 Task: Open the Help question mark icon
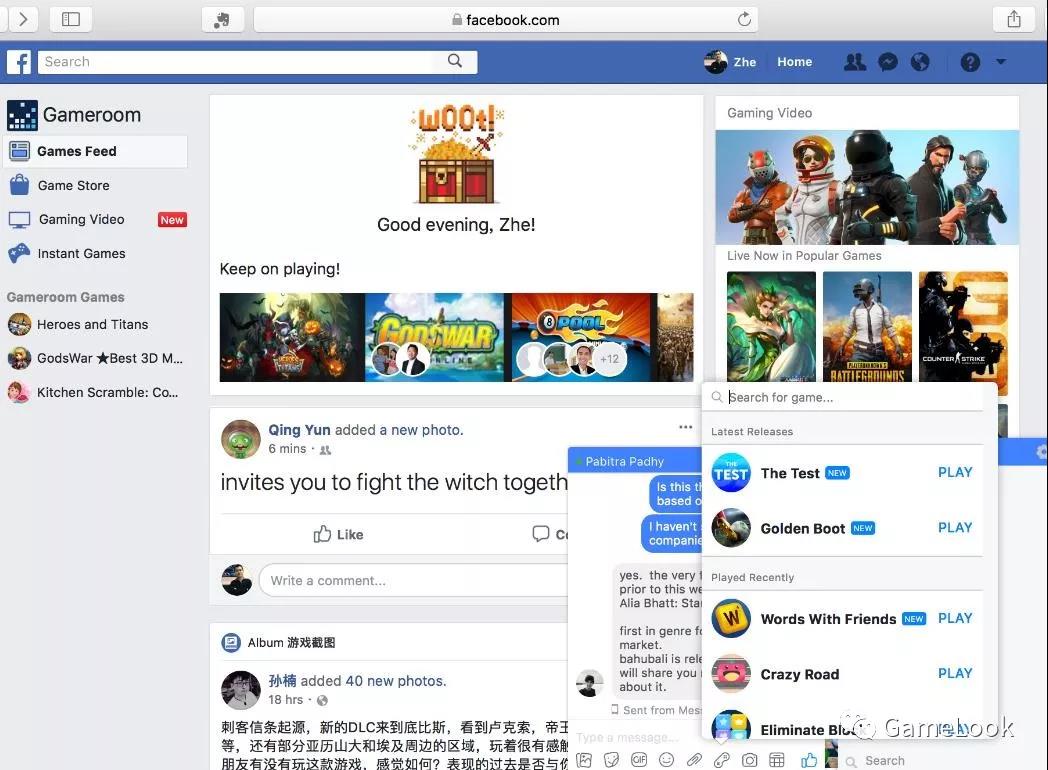click(970, 62)
